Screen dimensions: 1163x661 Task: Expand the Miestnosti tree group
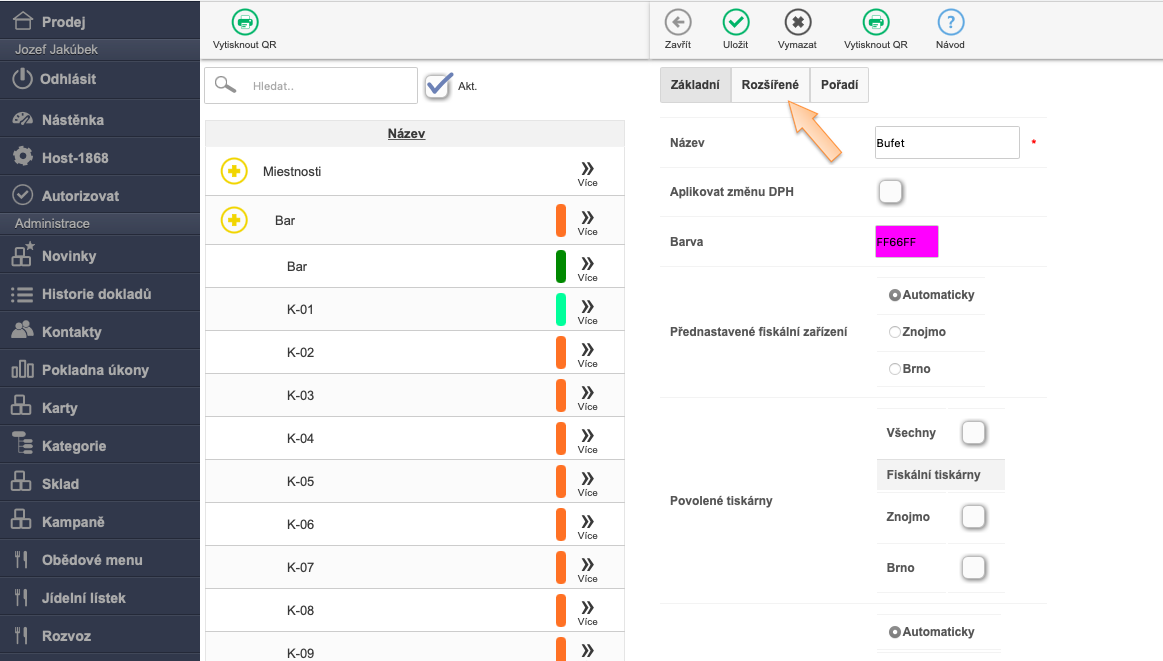coord(234,171)
